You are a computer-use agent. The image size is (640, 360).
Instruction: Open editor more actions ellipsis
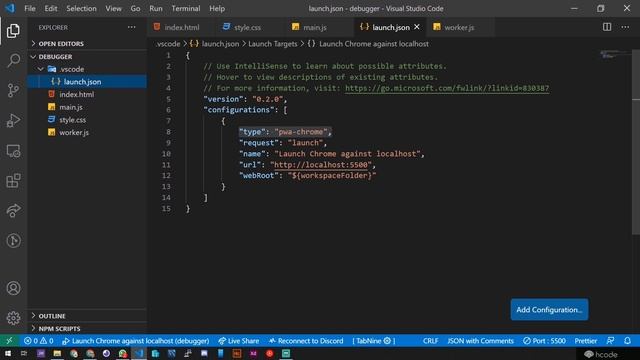click(x=625, y=27)
